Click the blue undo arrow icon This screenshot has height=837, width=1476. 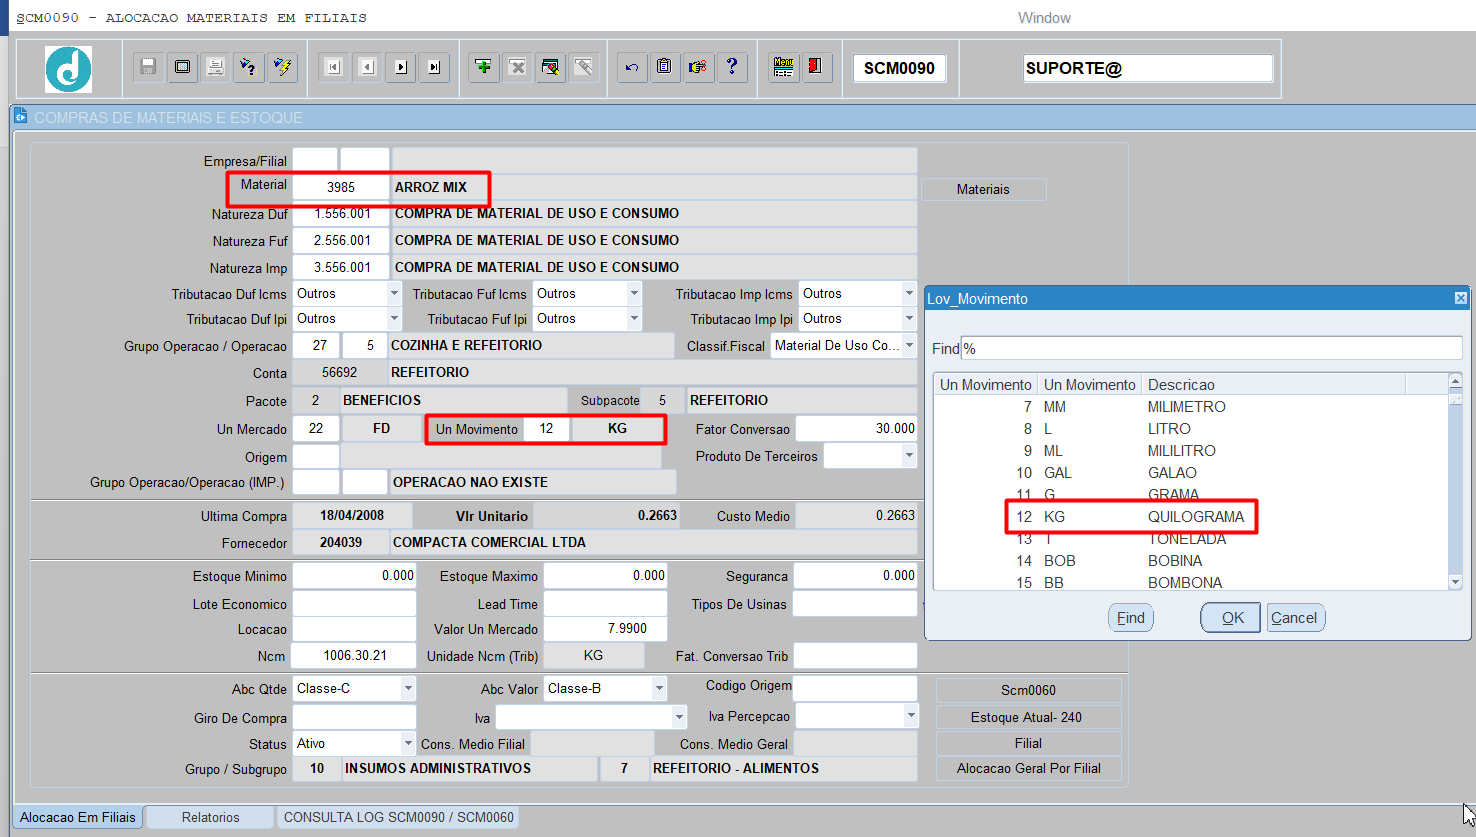click(632, 67)
